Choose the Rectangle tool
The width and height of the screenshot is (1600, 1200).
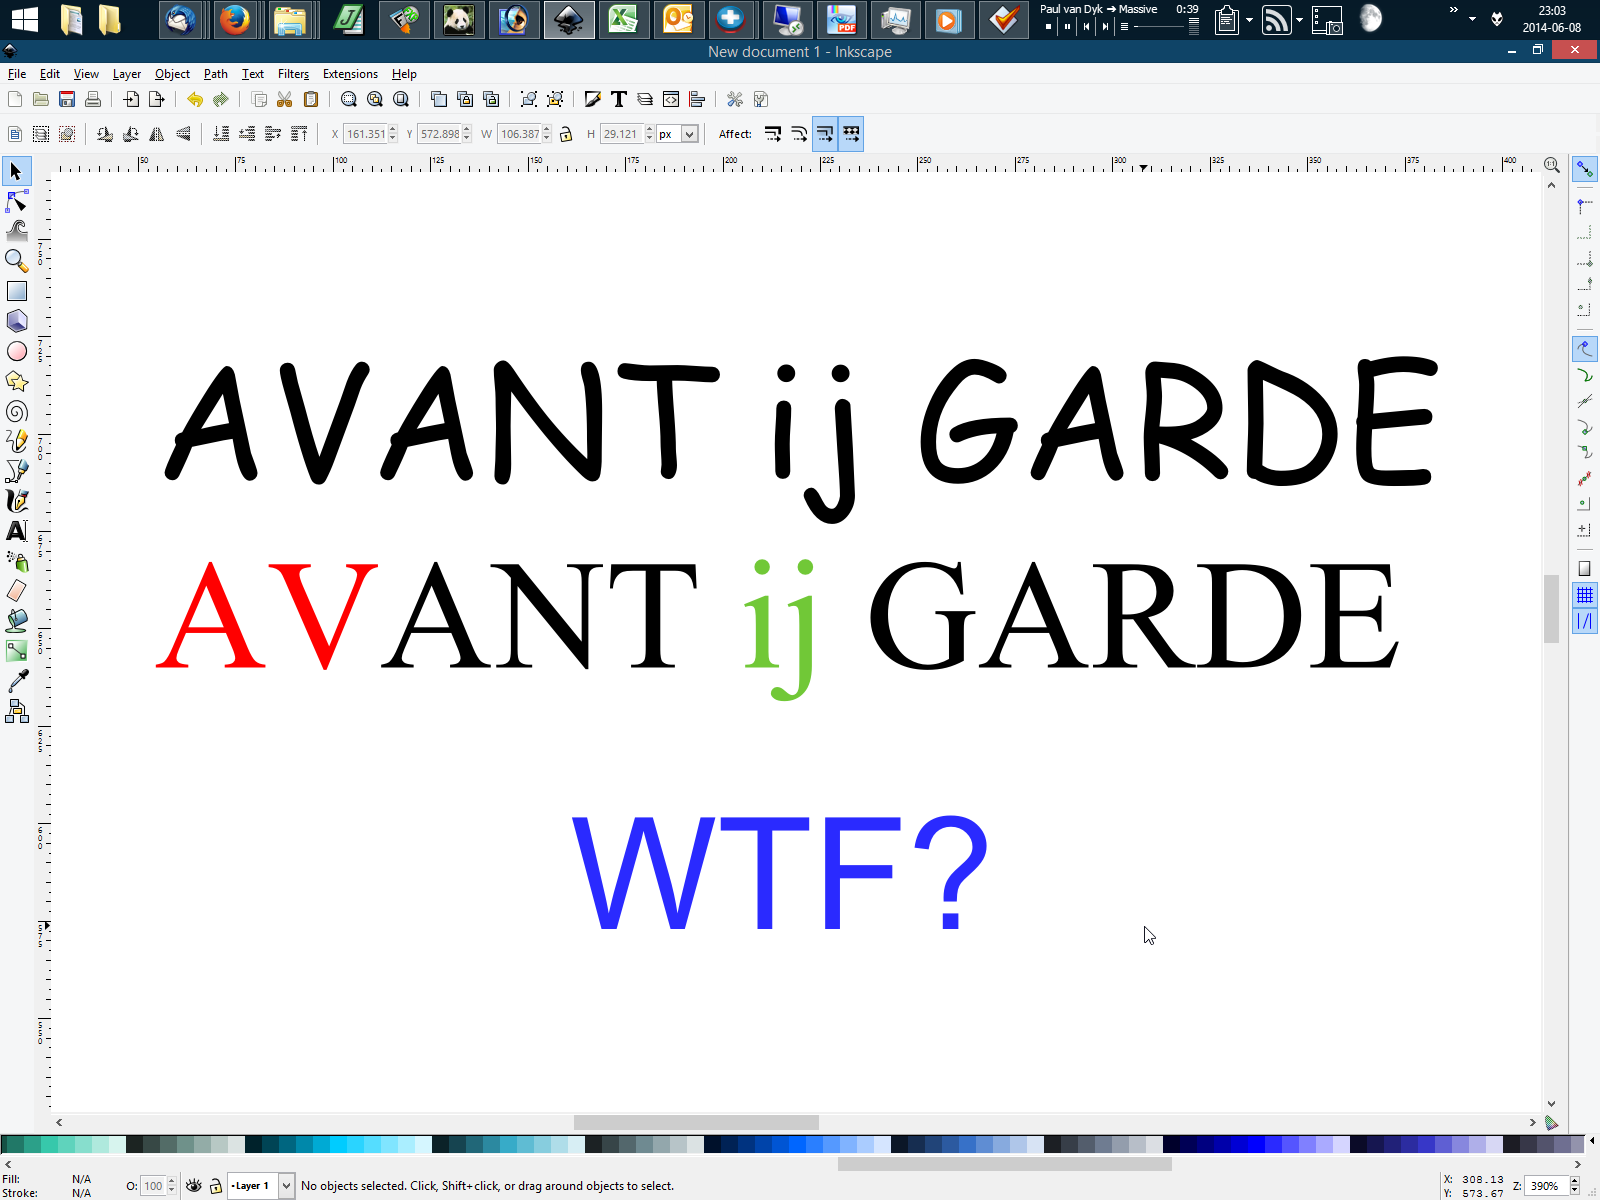[x=17, y=291]
